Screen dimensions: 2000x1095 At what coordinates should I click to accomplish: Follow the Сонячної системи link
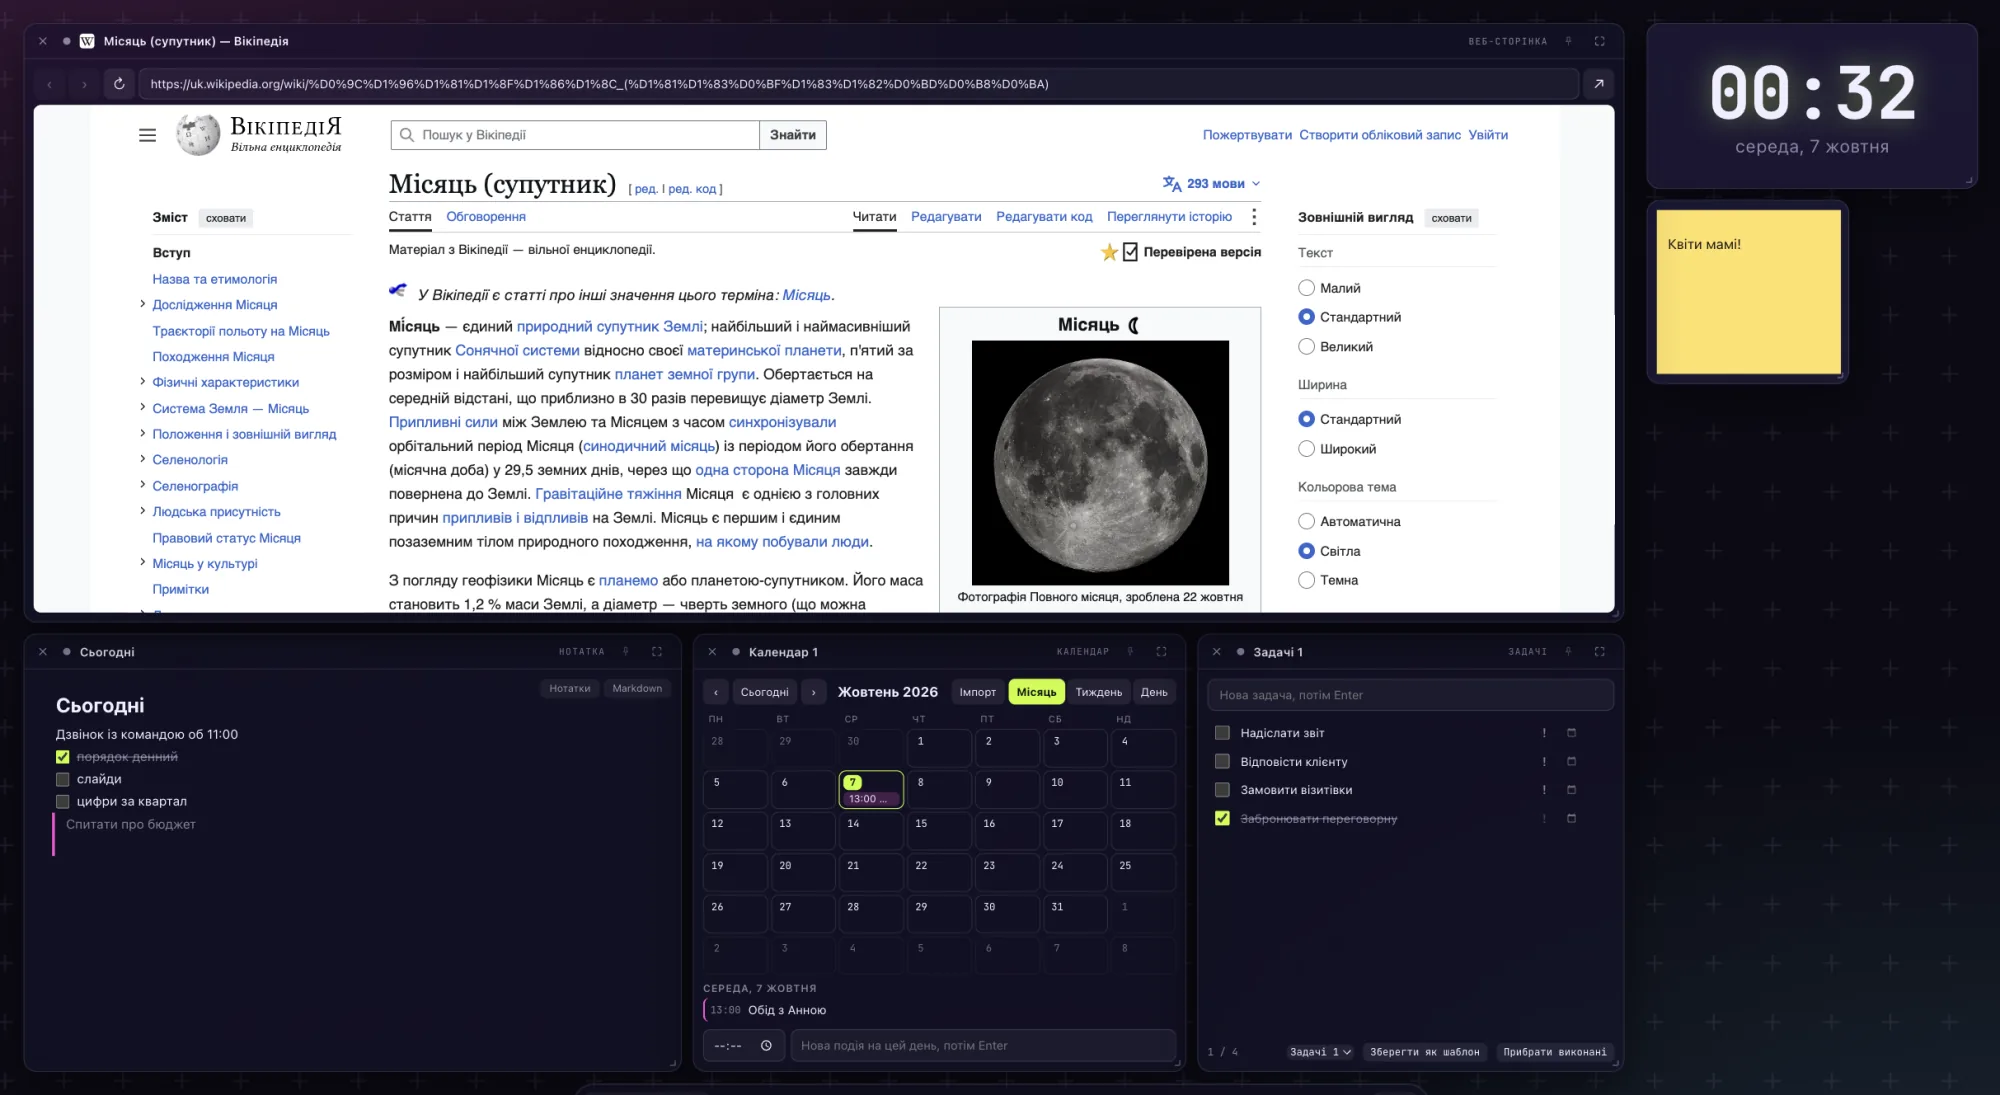pos(517,350)
